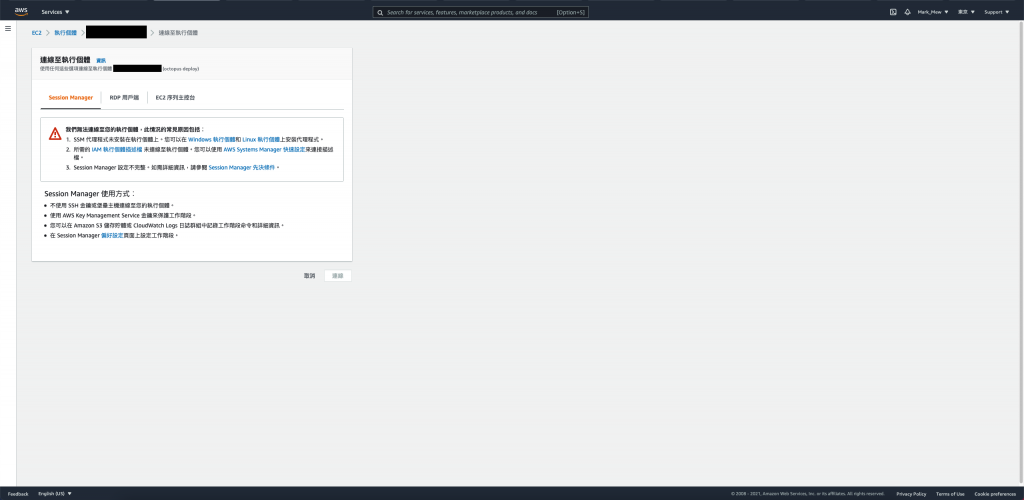1024x500 pixels.
Task: Expand the Support menu
Action: [x=997, y=12]
